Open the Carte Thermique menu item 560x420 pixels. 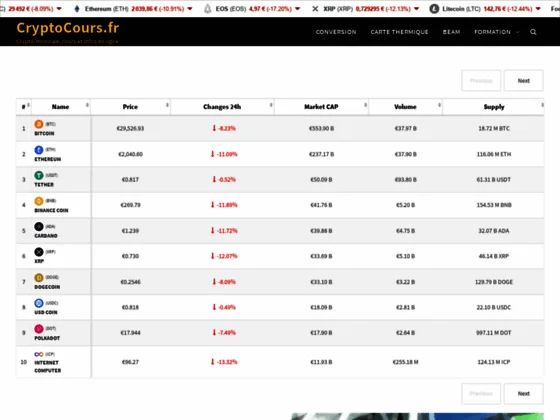click(x=399, y=32)
